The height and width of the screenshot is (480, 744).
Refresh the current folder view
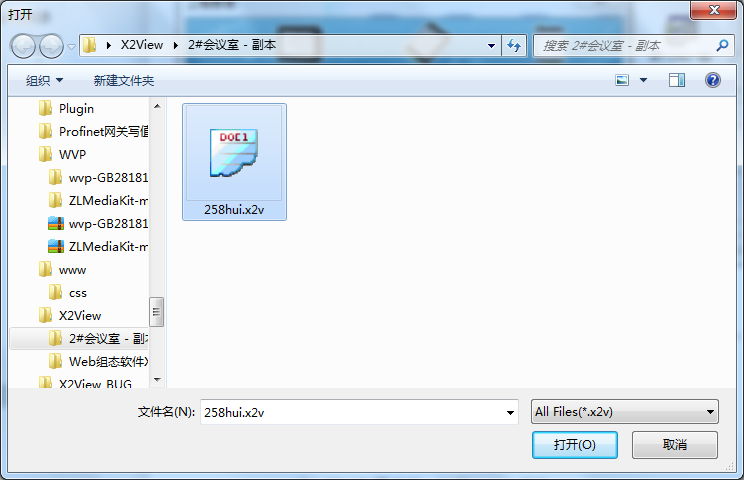tap(514, 46)
